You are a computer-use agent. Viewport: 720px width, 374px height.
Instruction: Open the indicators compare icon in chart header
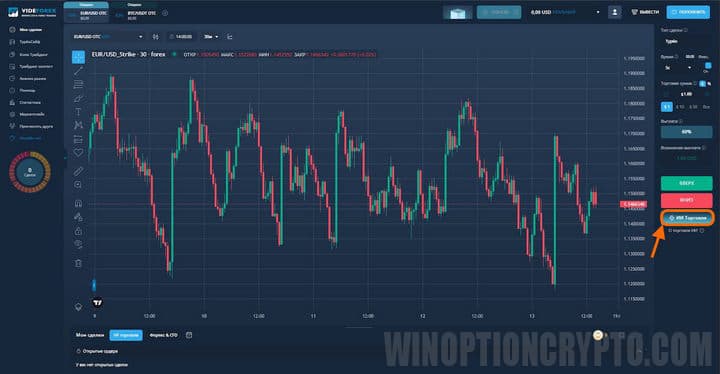point(156,37)
